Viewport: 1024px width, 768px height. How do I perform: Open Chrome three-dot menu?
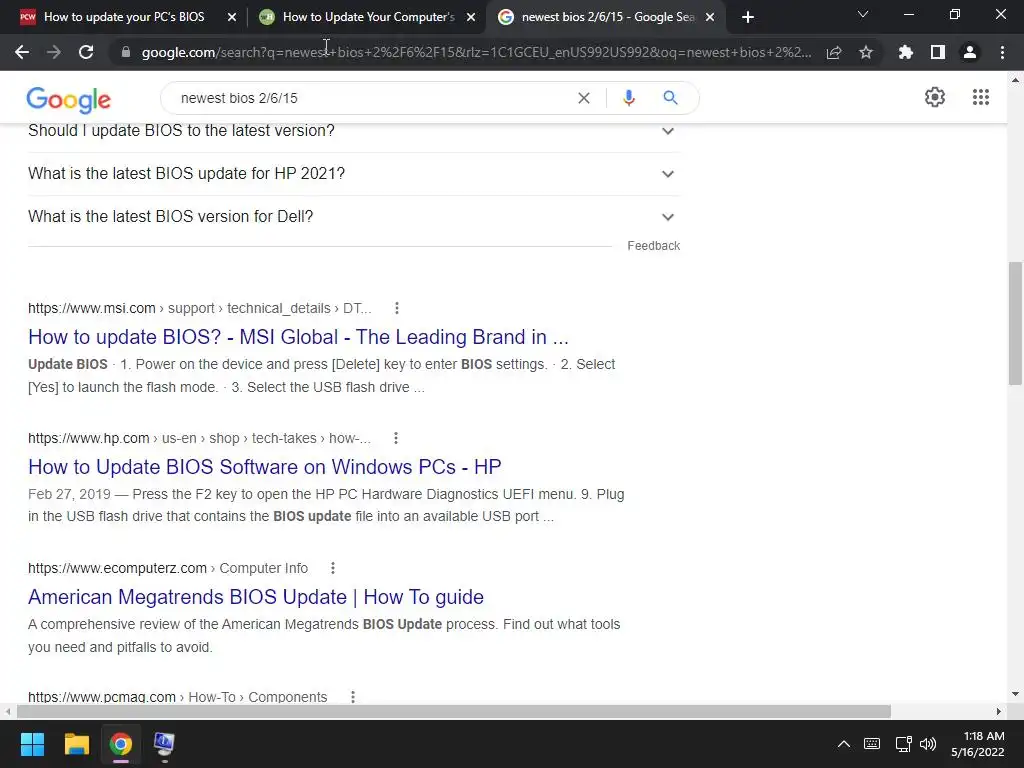[1002, 52]
